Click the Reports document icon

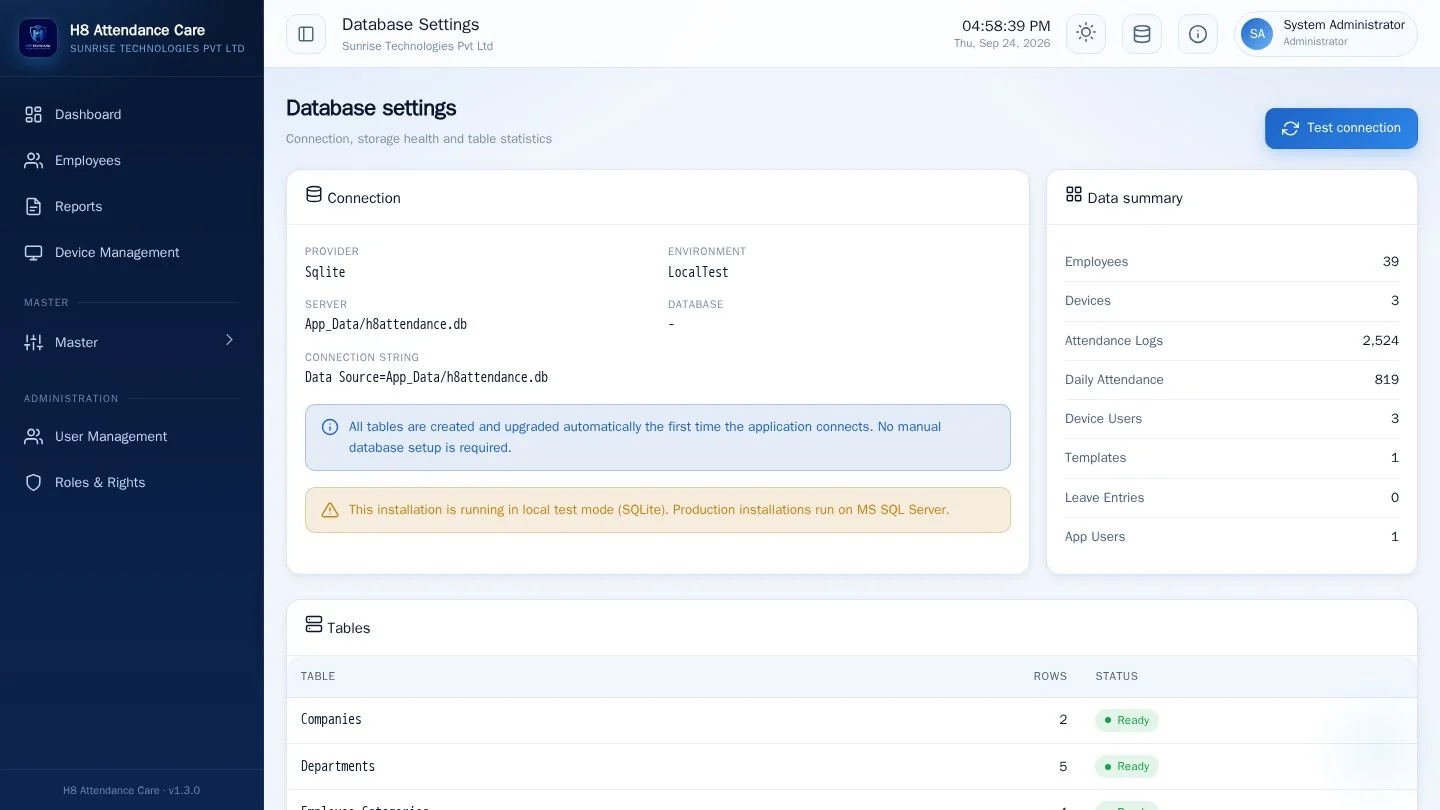(34, 206)
